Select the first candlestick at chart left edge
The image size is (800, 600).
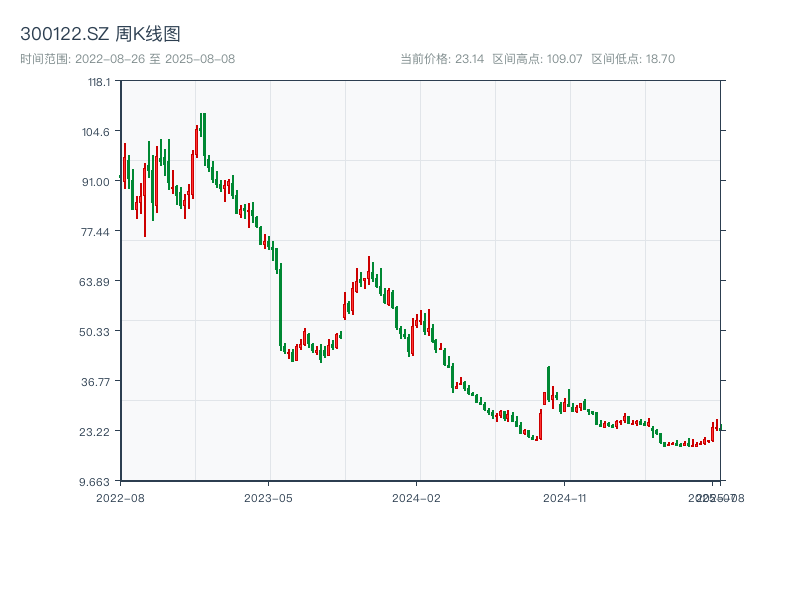[124, 170]
